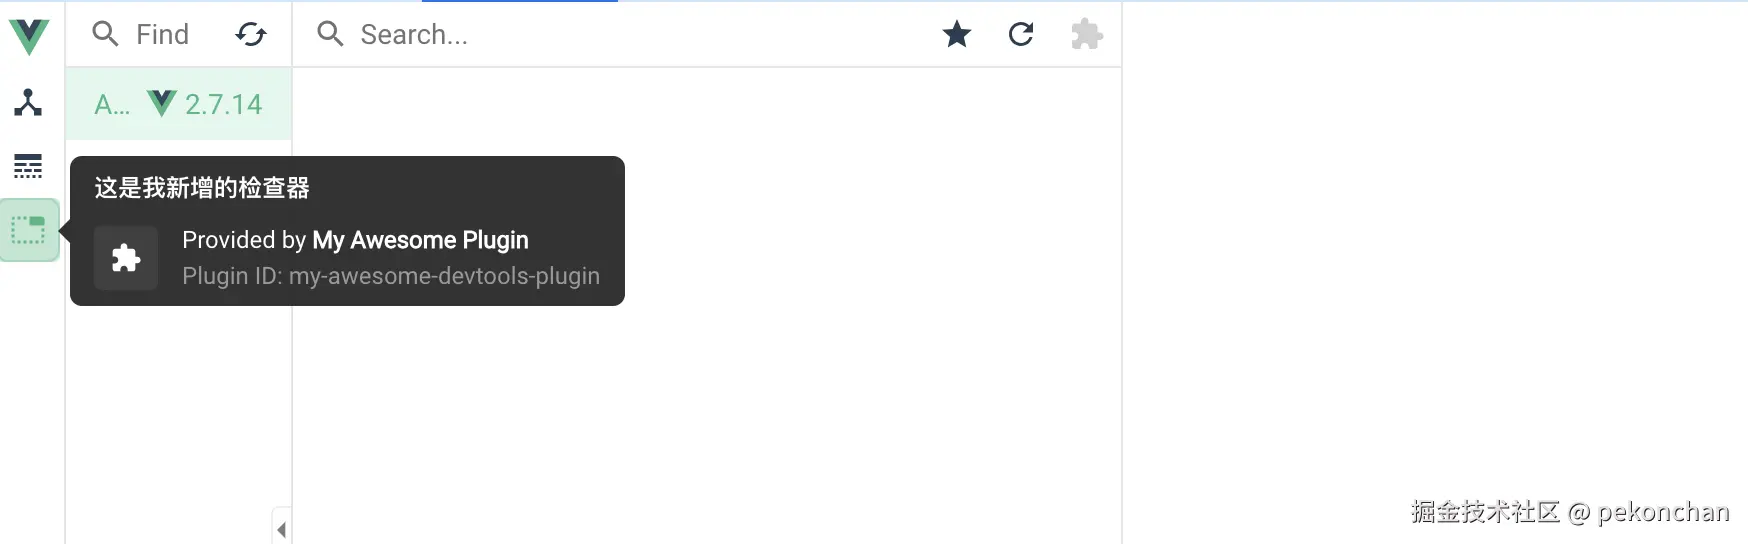The width and height of the screenshot is (1748, 544).
Task: Click the circular reload icon
Action: tap(1021, 35)
